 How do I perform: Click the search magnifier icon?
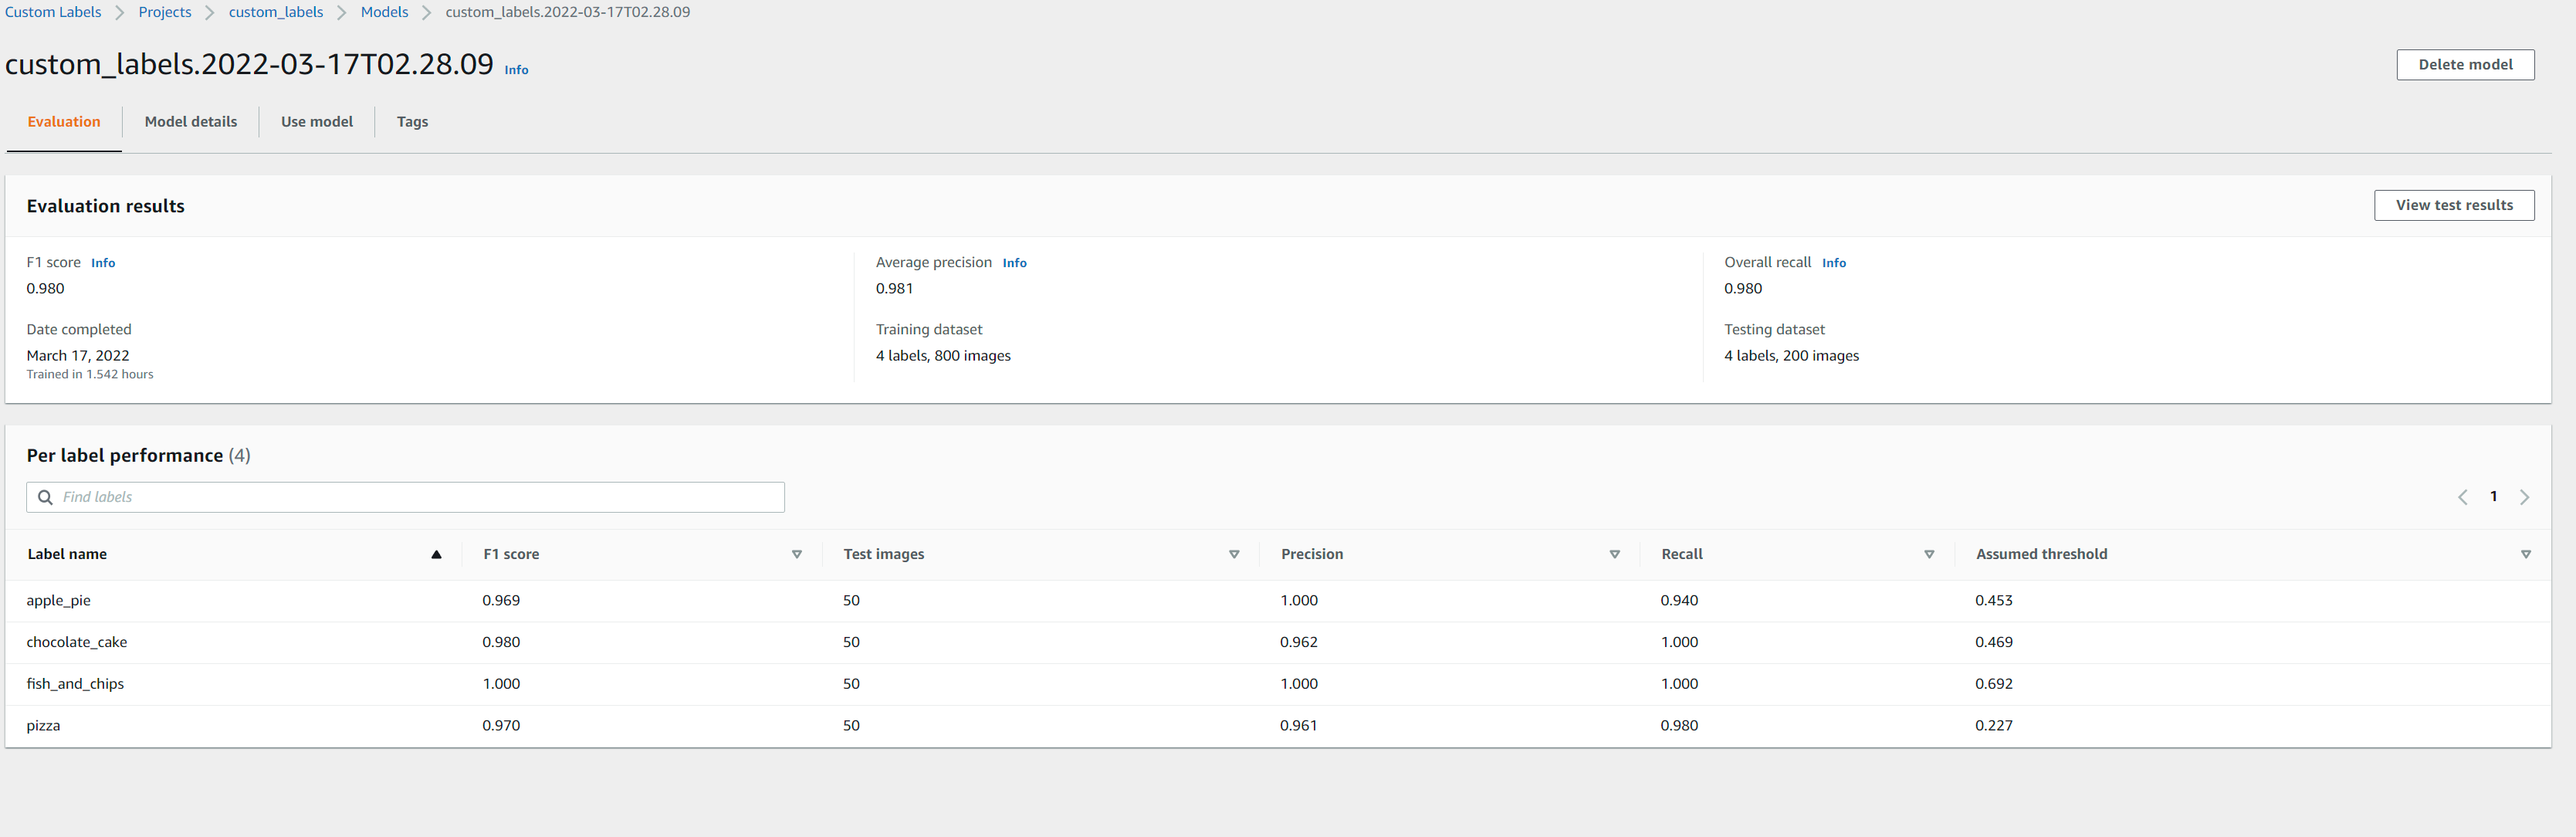pyautogui.click(x=45, y=497)
